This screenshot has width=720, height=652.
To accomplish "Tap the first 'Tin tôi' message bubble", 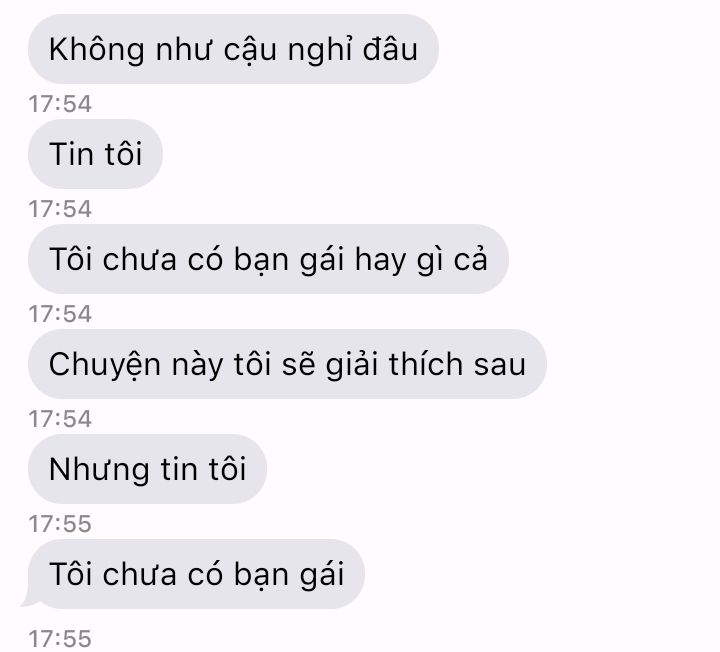I will point(96,153).
